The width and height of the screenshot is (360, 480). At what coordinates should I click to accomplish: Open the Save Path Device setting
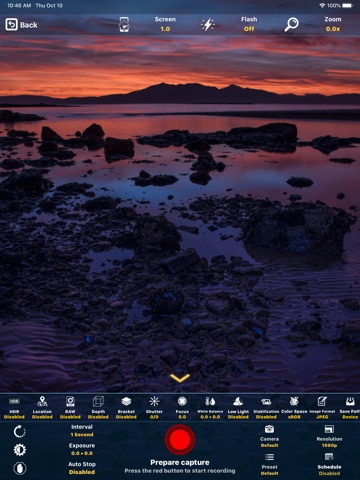(350, 407)
